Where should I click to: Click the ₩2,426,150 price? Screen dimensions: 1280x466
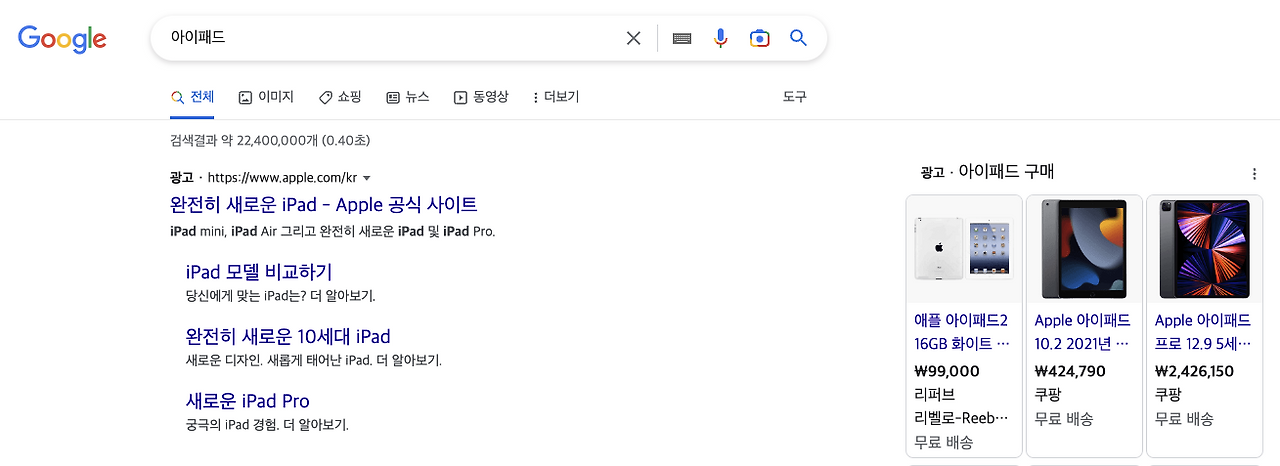pos(1194,371)
